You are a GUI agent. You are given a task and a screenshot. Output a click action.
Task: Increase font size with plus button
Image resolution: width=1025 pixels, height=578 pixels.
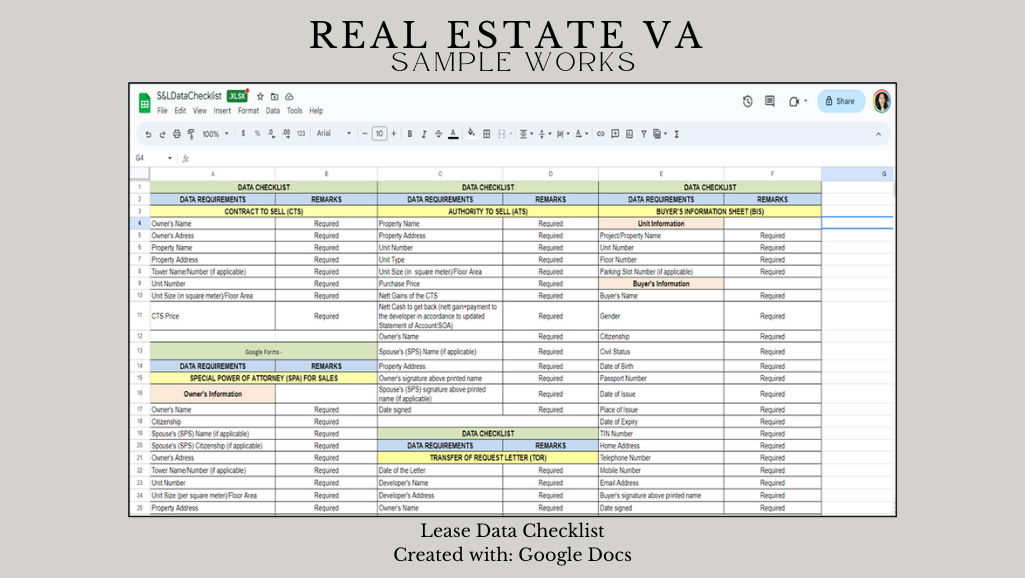(x=394, y=134)
